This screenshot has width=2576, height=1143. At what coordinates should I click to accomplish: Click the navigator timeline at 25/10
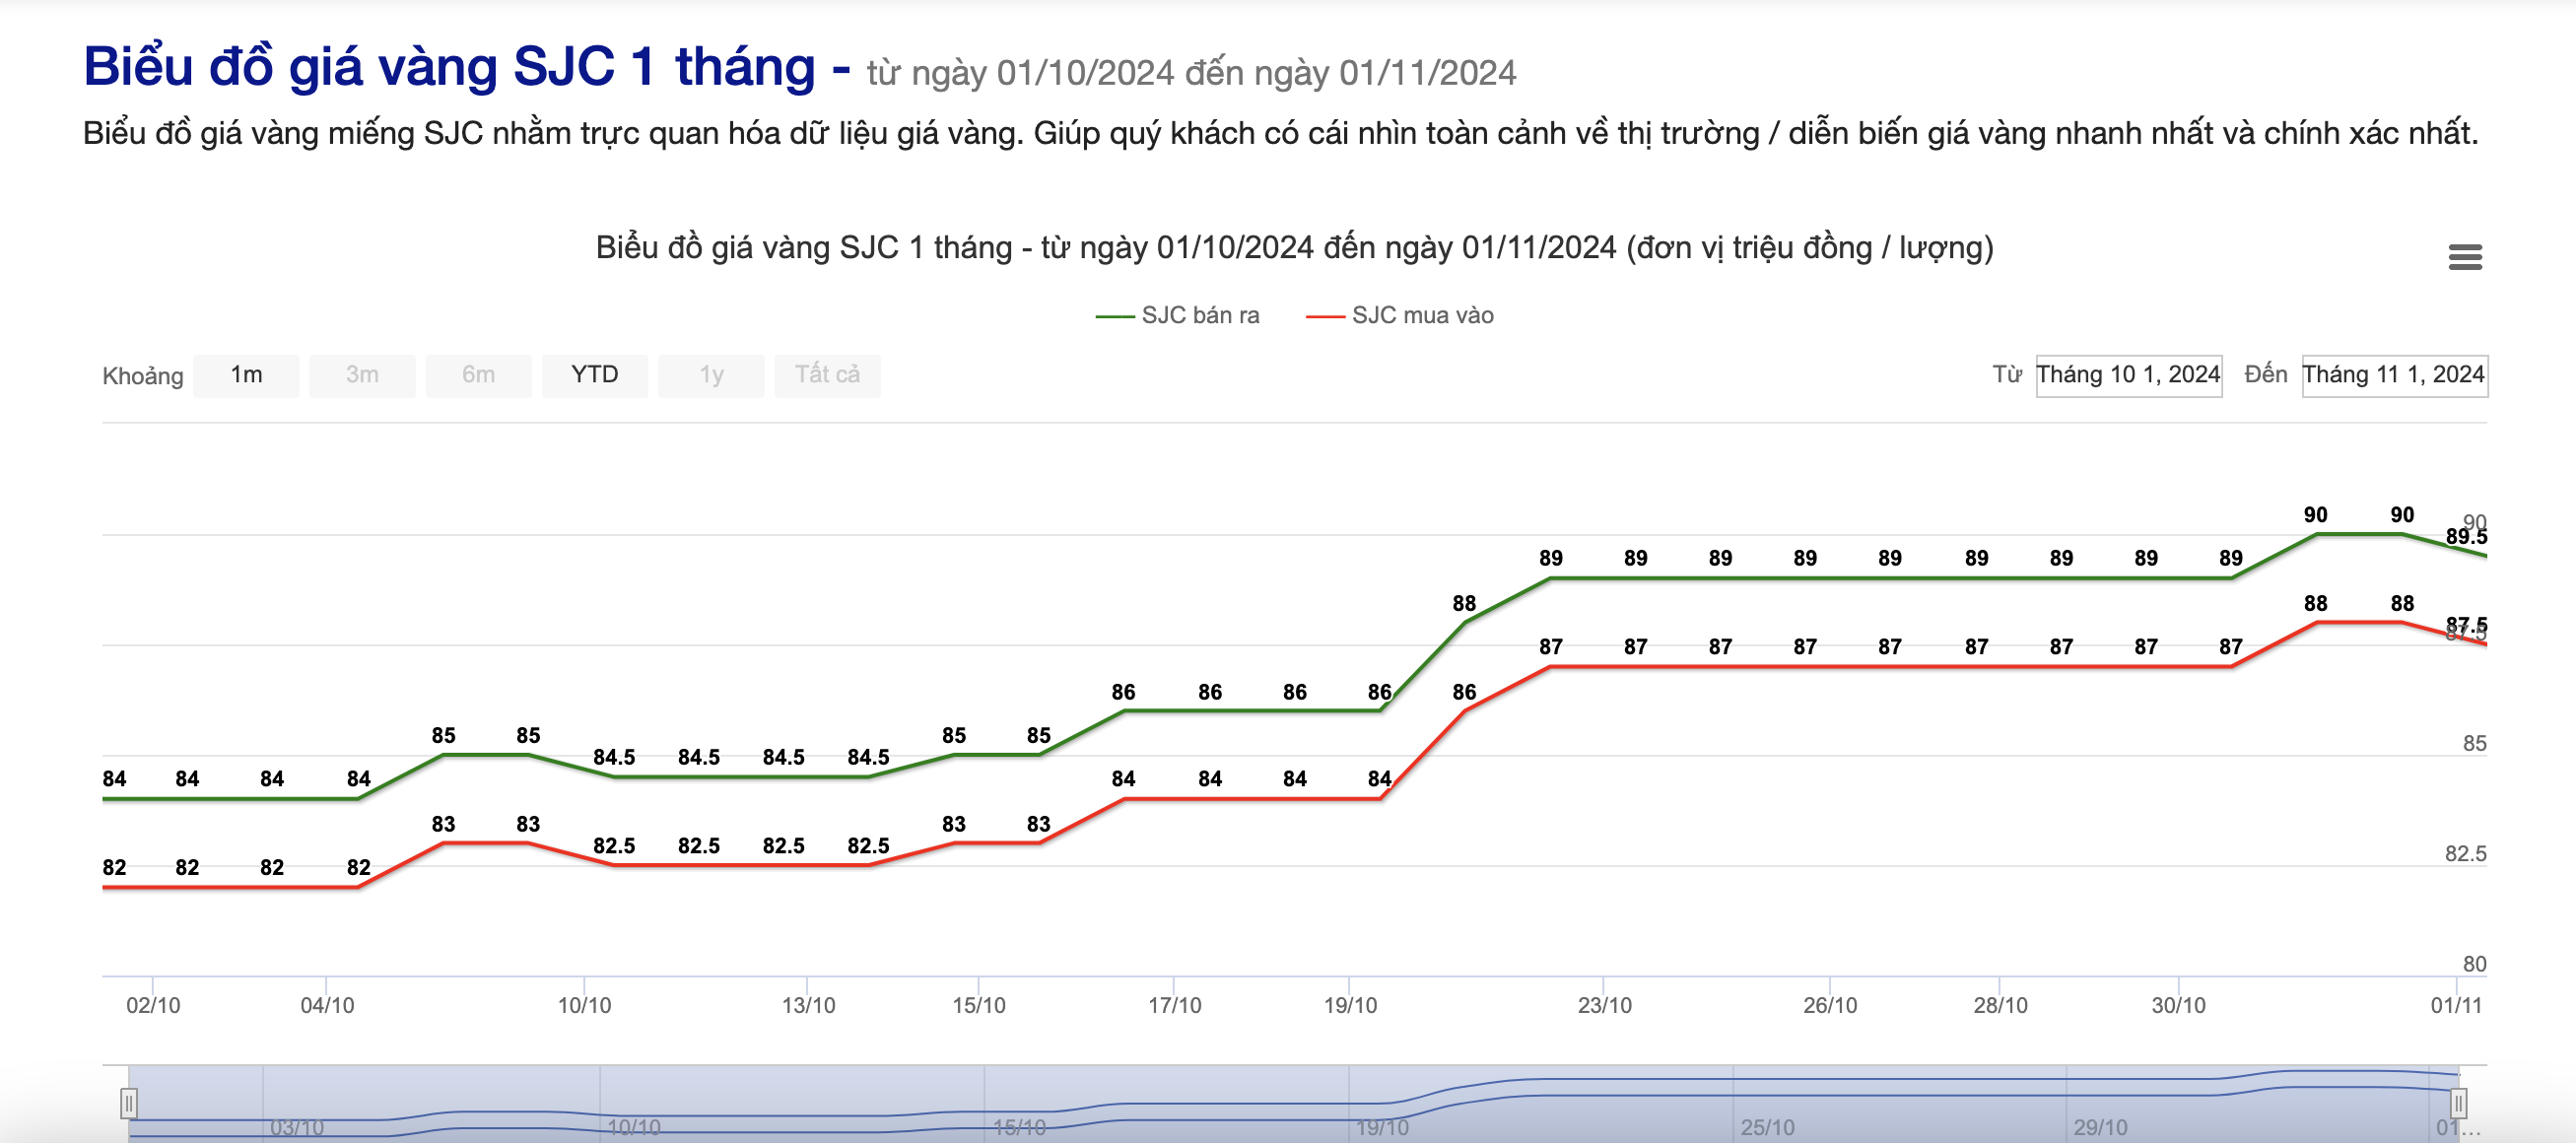coord(1767,1127)
